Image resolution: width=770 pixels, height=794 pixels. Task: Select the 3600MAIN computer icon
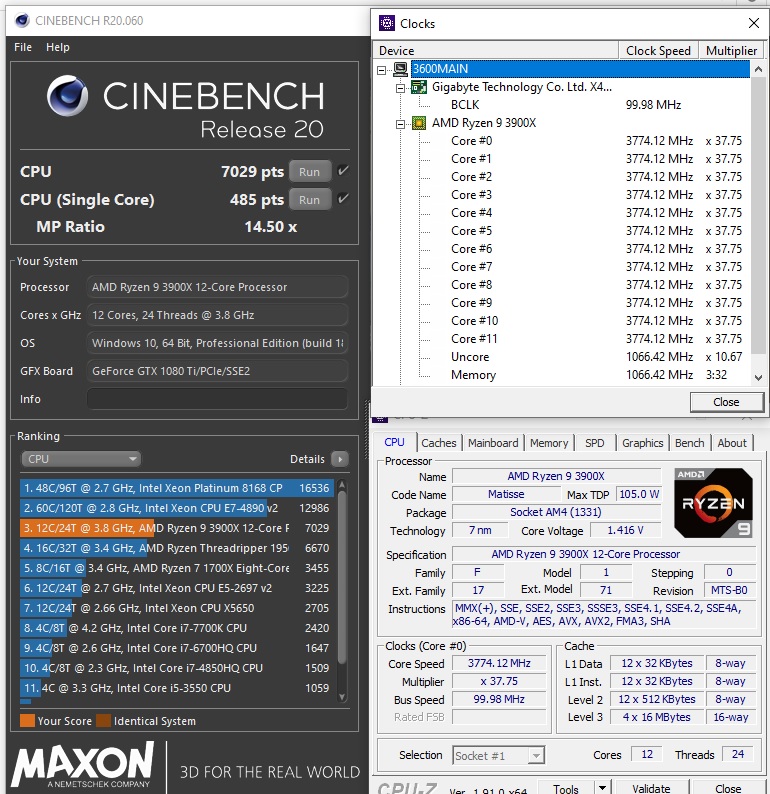400,69
